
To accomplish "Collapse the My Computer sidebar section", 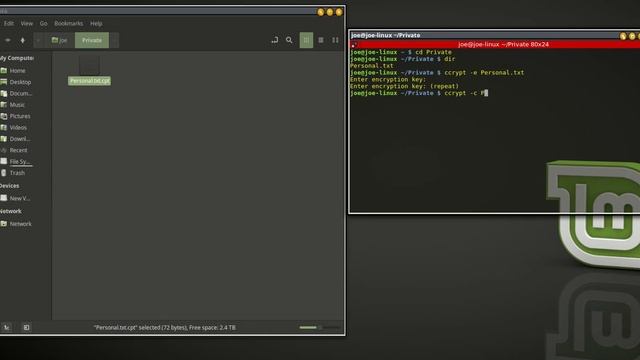I will [x=17, y=58].
